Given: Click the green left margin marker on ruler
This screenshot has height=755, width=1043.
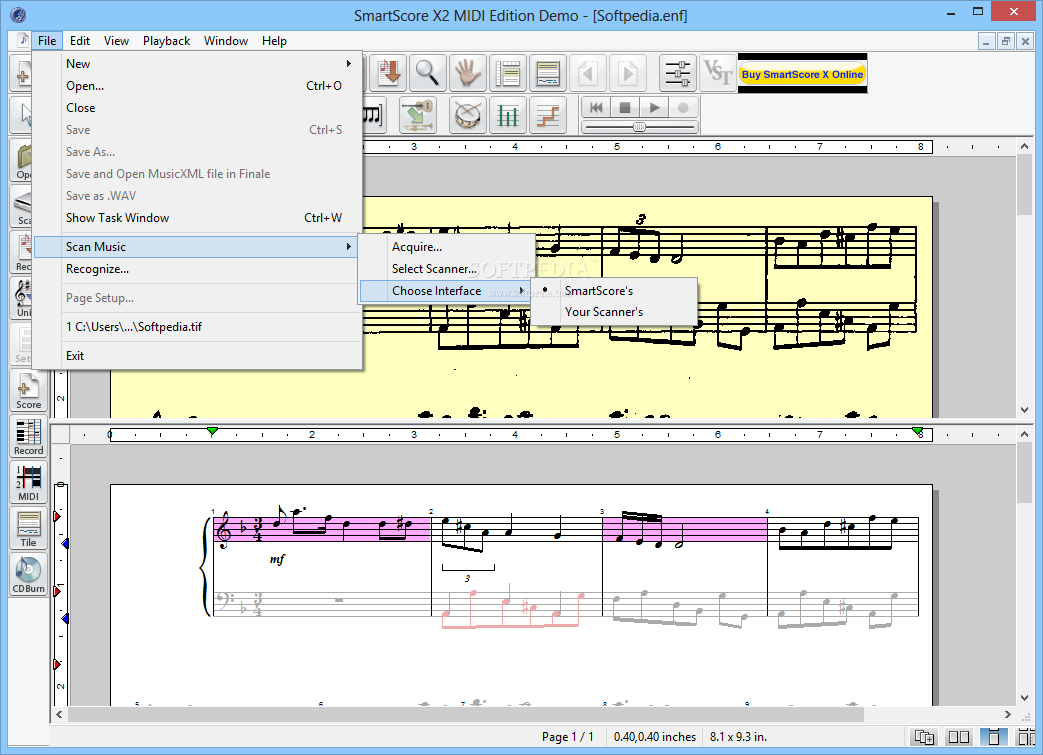Looking at the screenshot, I should point(212,432).
